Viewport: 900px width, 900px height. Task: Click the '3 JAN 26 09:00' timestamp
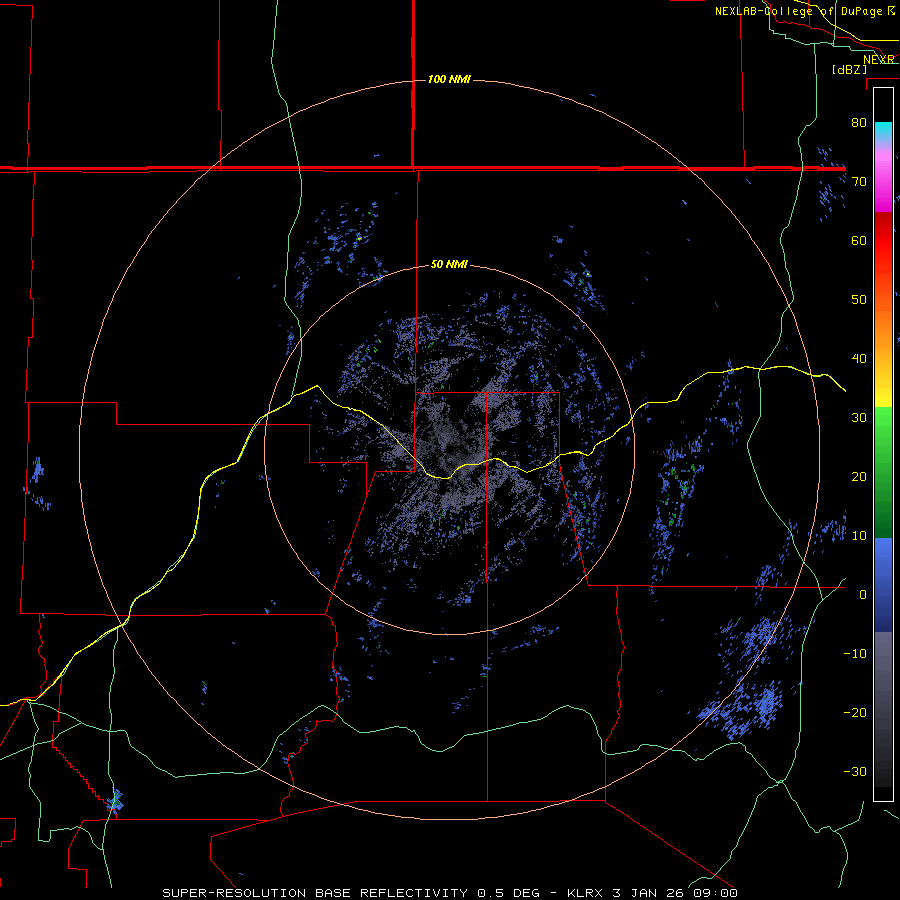tap(677, 893)
